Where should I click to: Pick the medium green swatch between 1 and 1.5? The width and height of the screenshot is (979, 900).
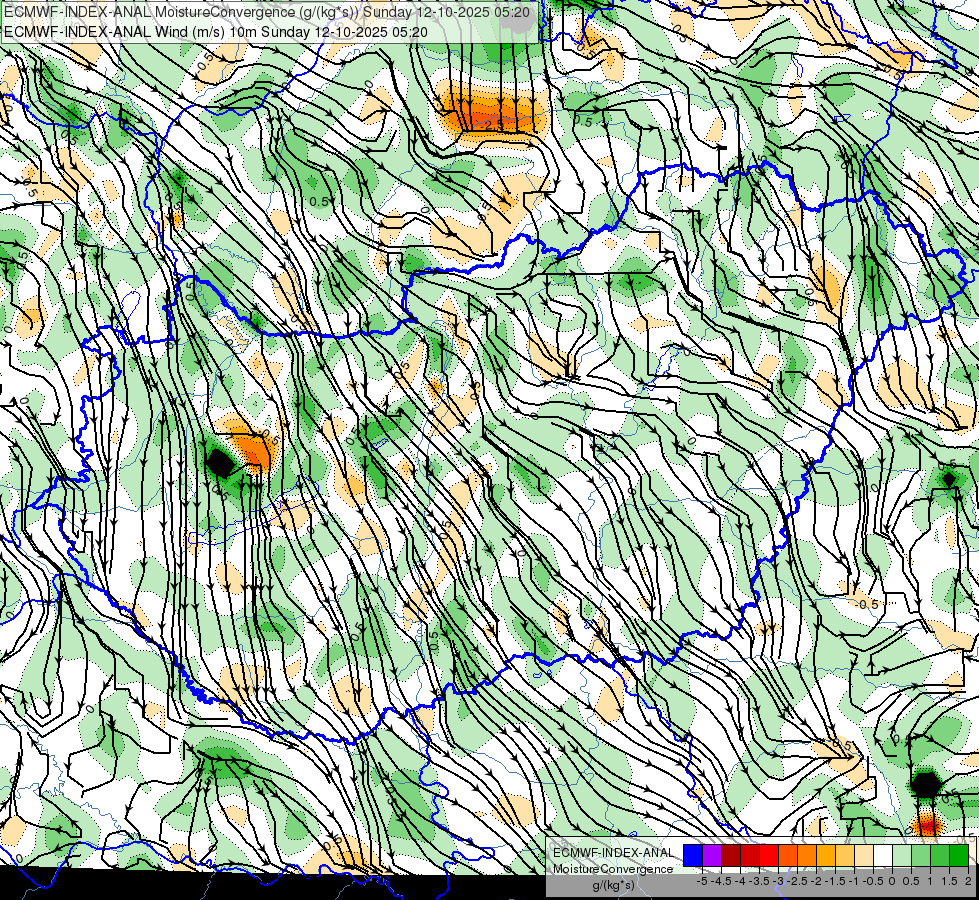[x=940, y=855]
